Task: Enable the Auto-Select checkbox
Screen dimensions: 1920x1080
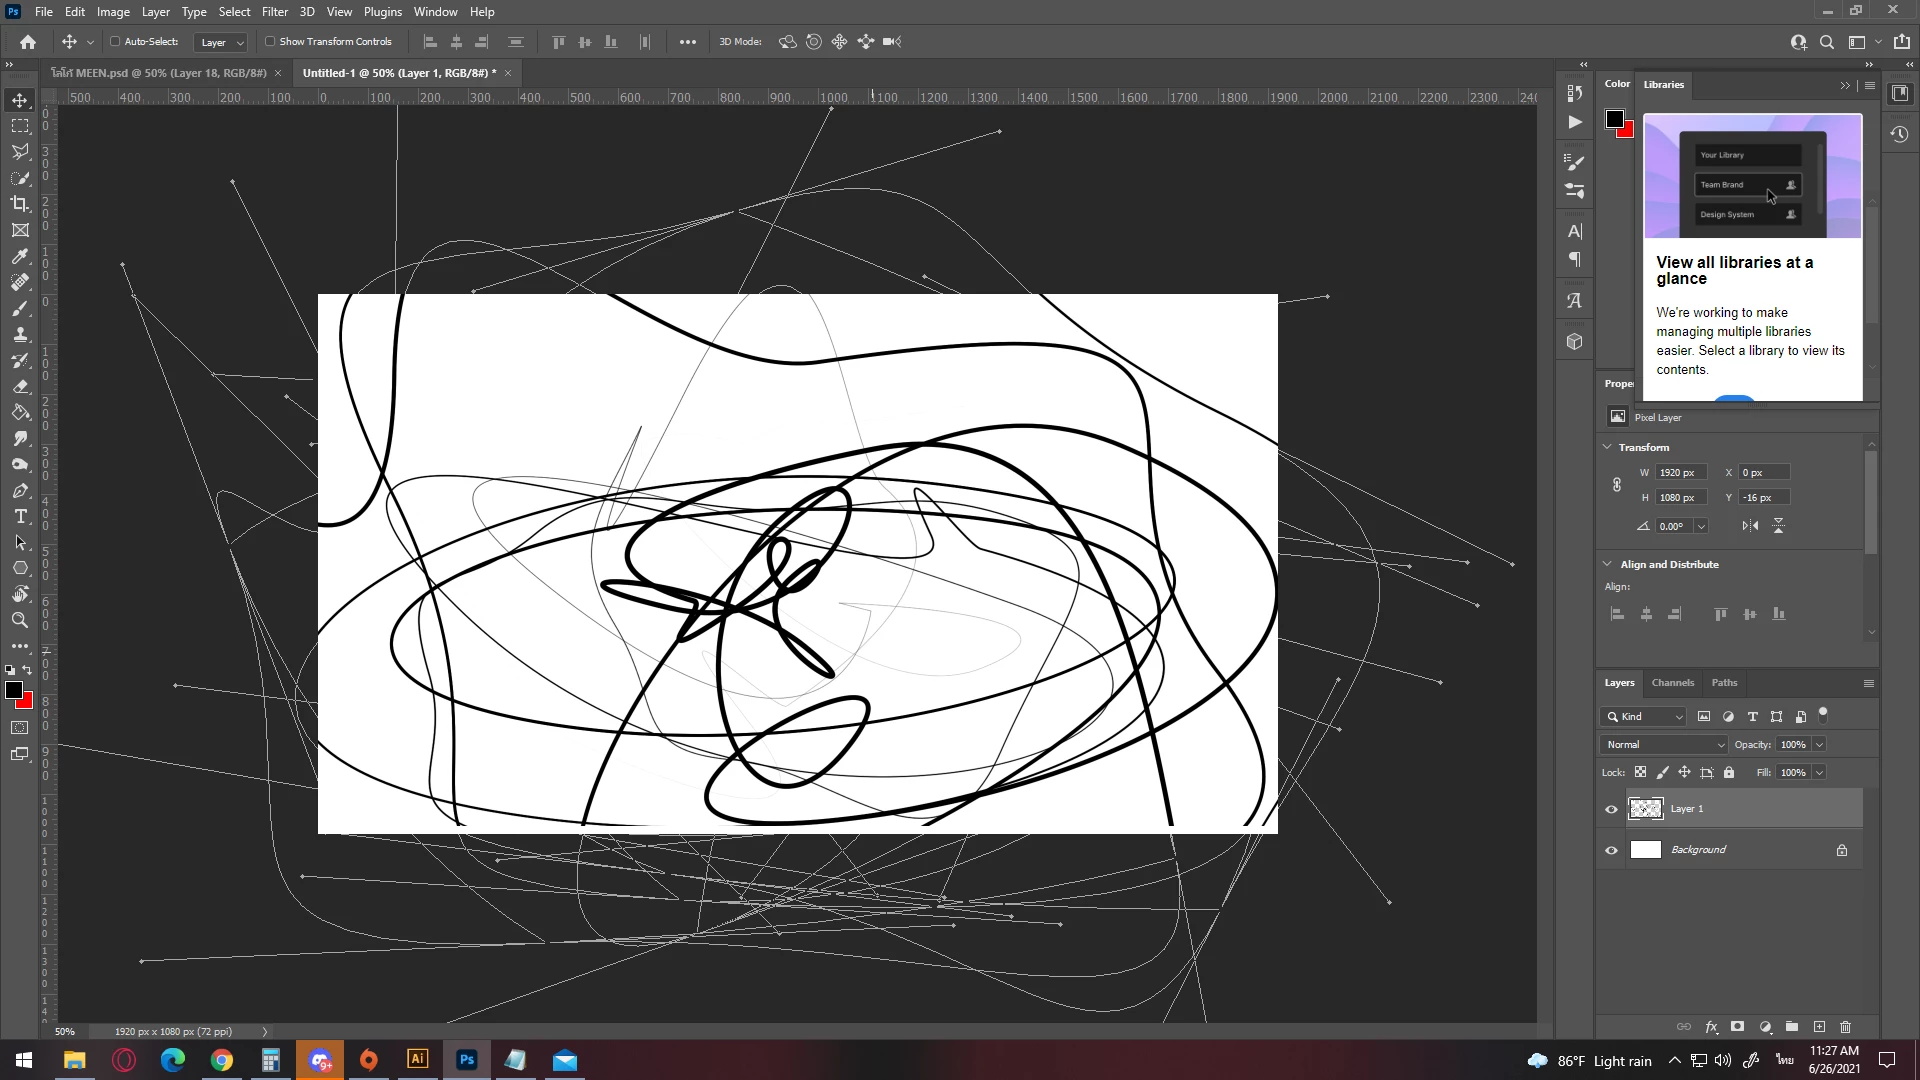Action: click(x=115, y=42)
